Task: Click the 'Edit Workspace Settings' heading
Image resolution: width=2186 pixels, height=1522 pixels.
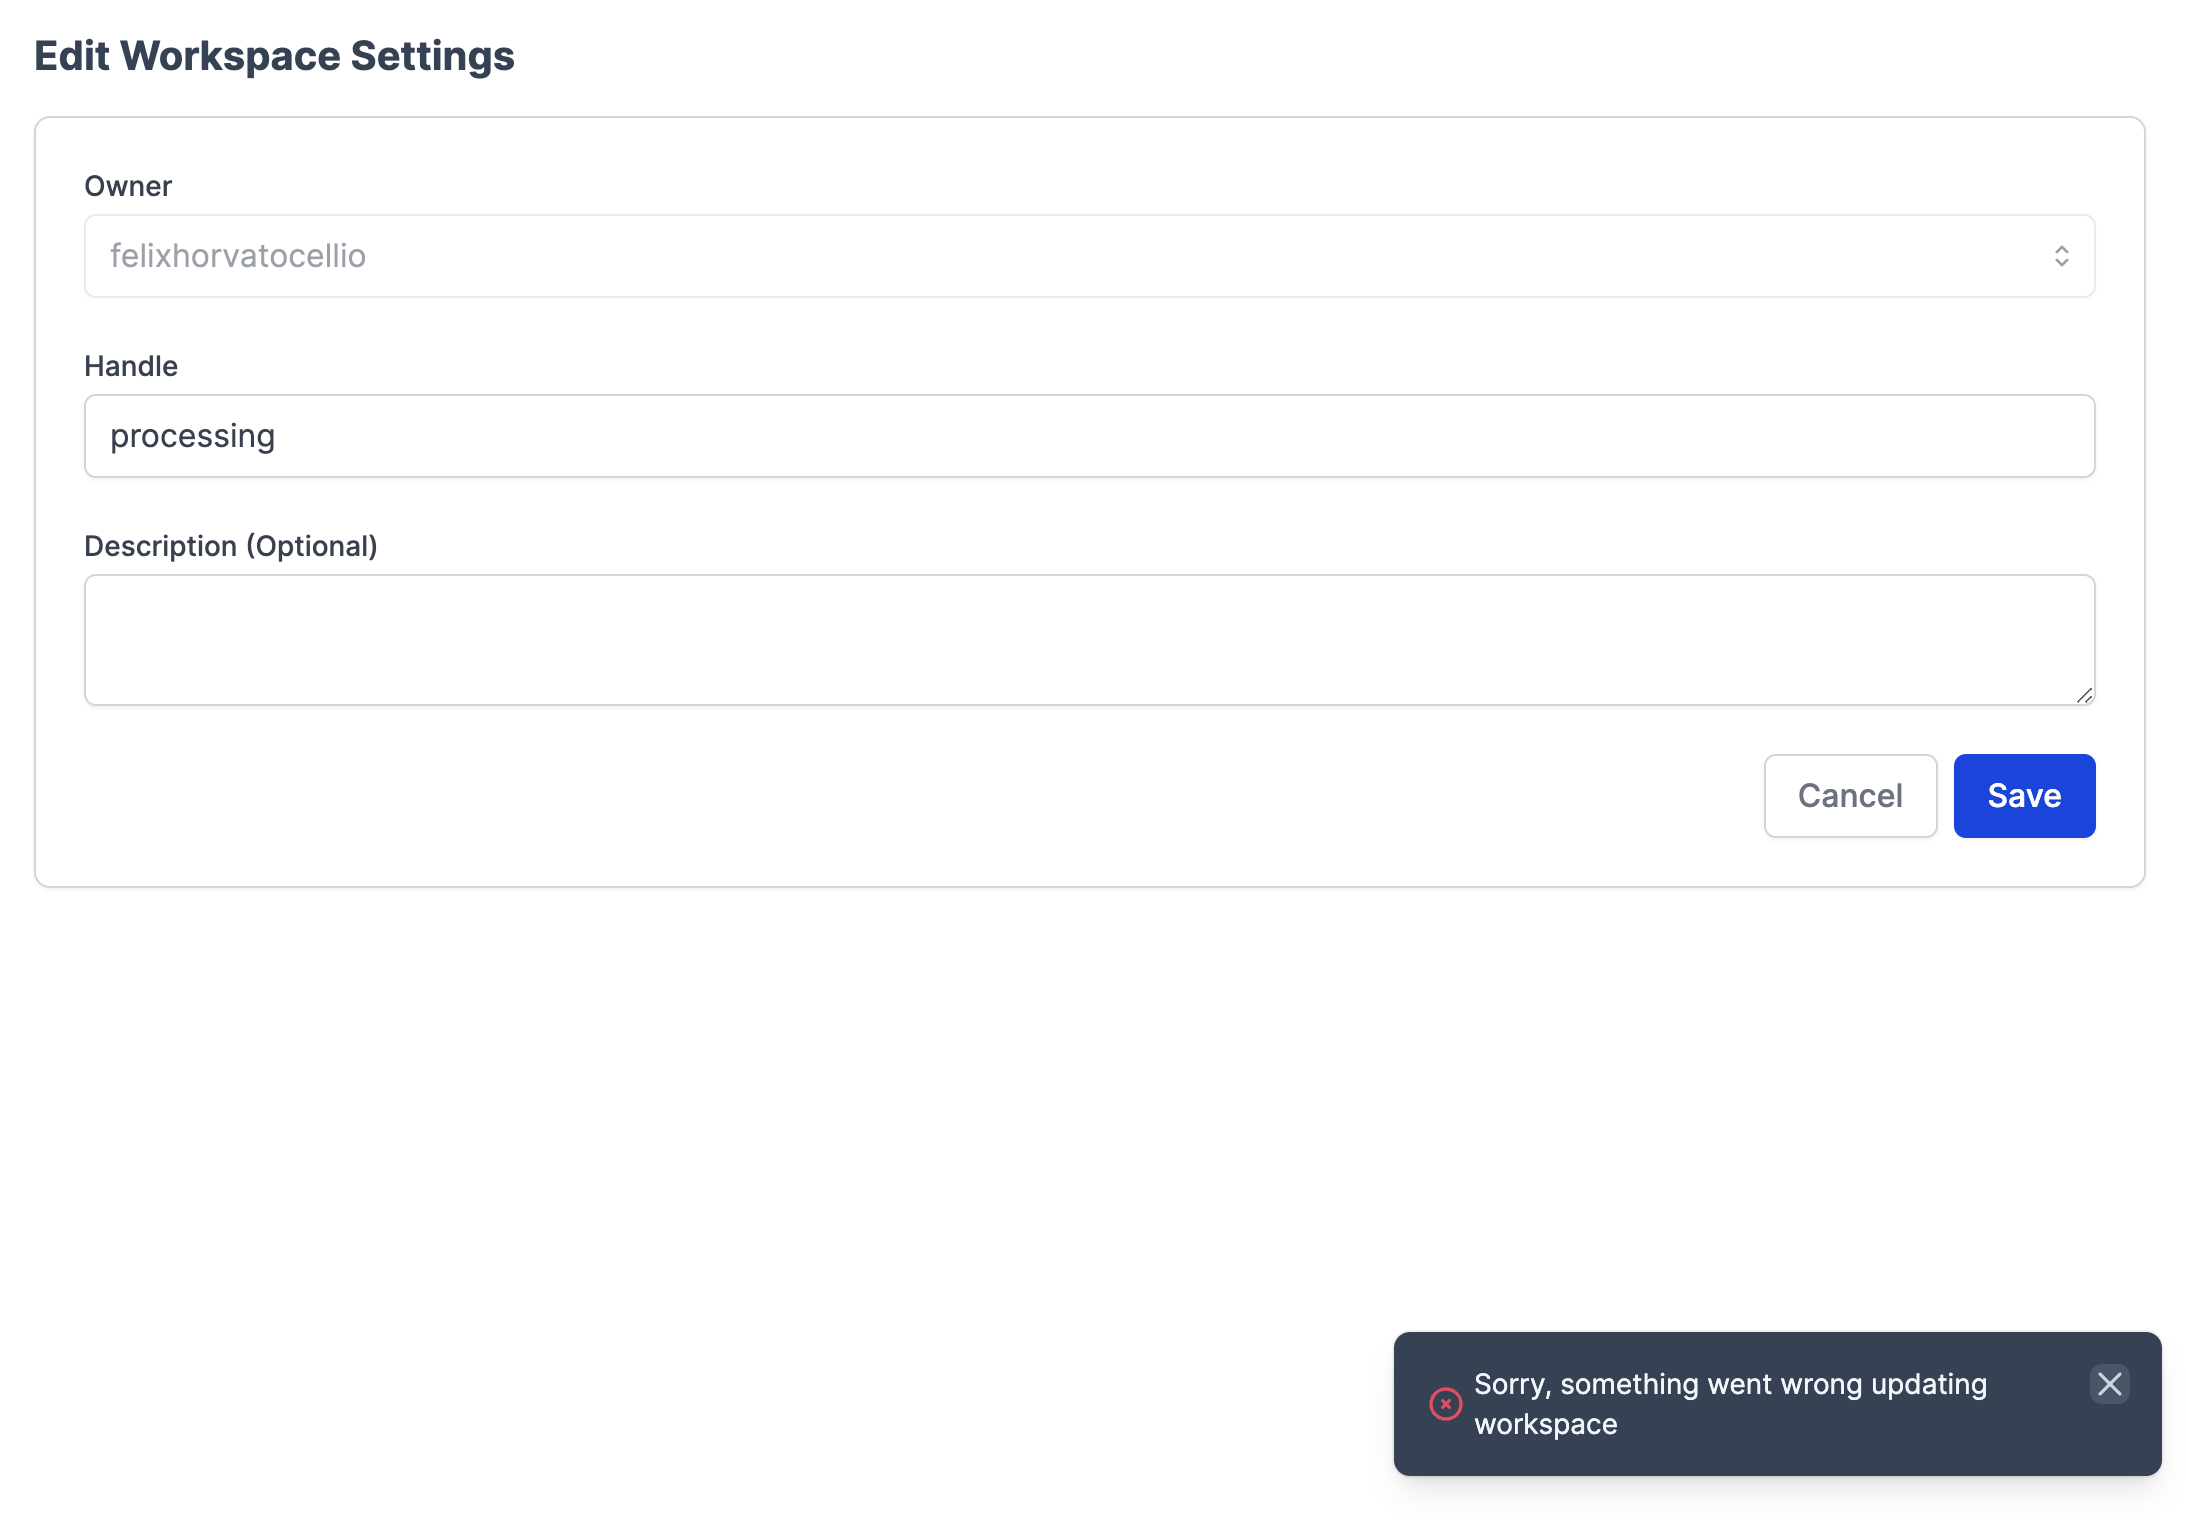Action: point(275,55)
